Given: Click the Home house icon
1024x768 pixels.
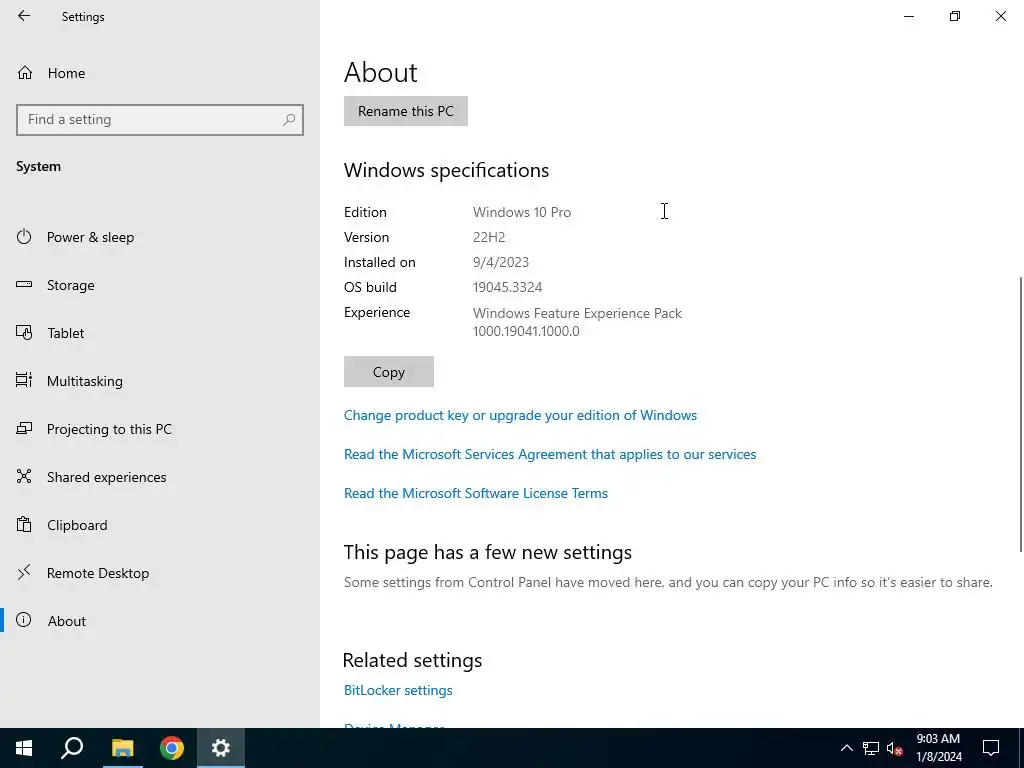Looking at the screenshot, I should [x=25, y=72].
